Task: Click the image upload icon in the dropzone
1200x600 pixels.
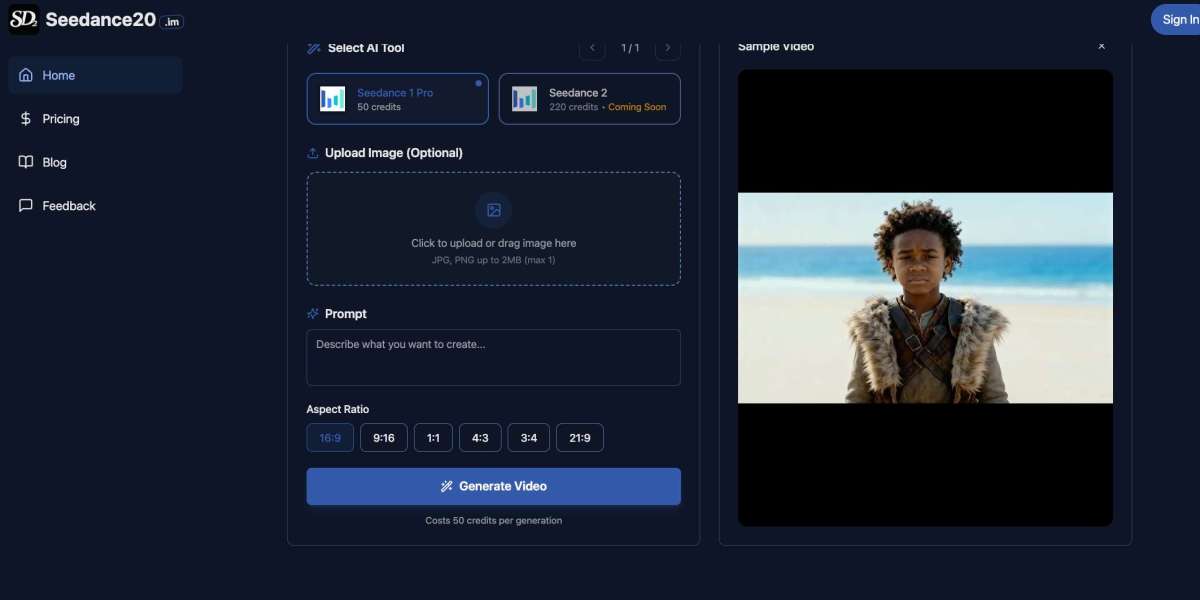Action: [493, 210]
